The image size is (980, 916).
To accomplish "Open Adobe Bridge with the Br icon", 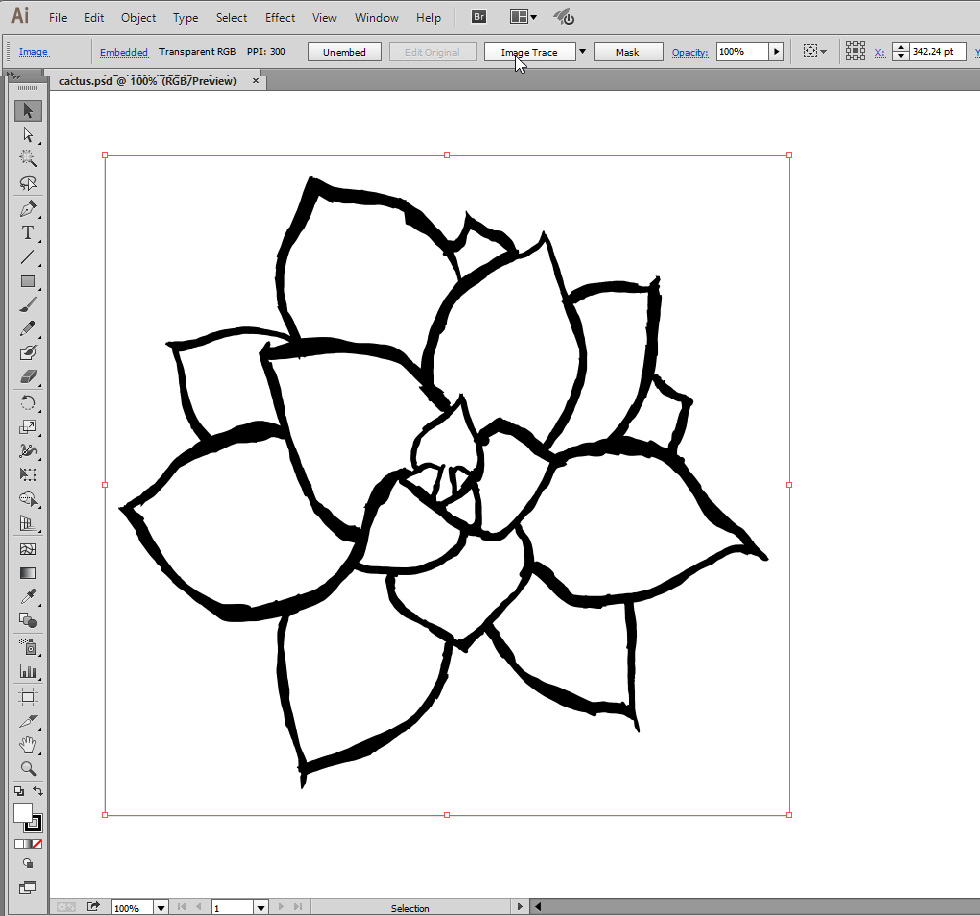I will click(x=479, y=17).
